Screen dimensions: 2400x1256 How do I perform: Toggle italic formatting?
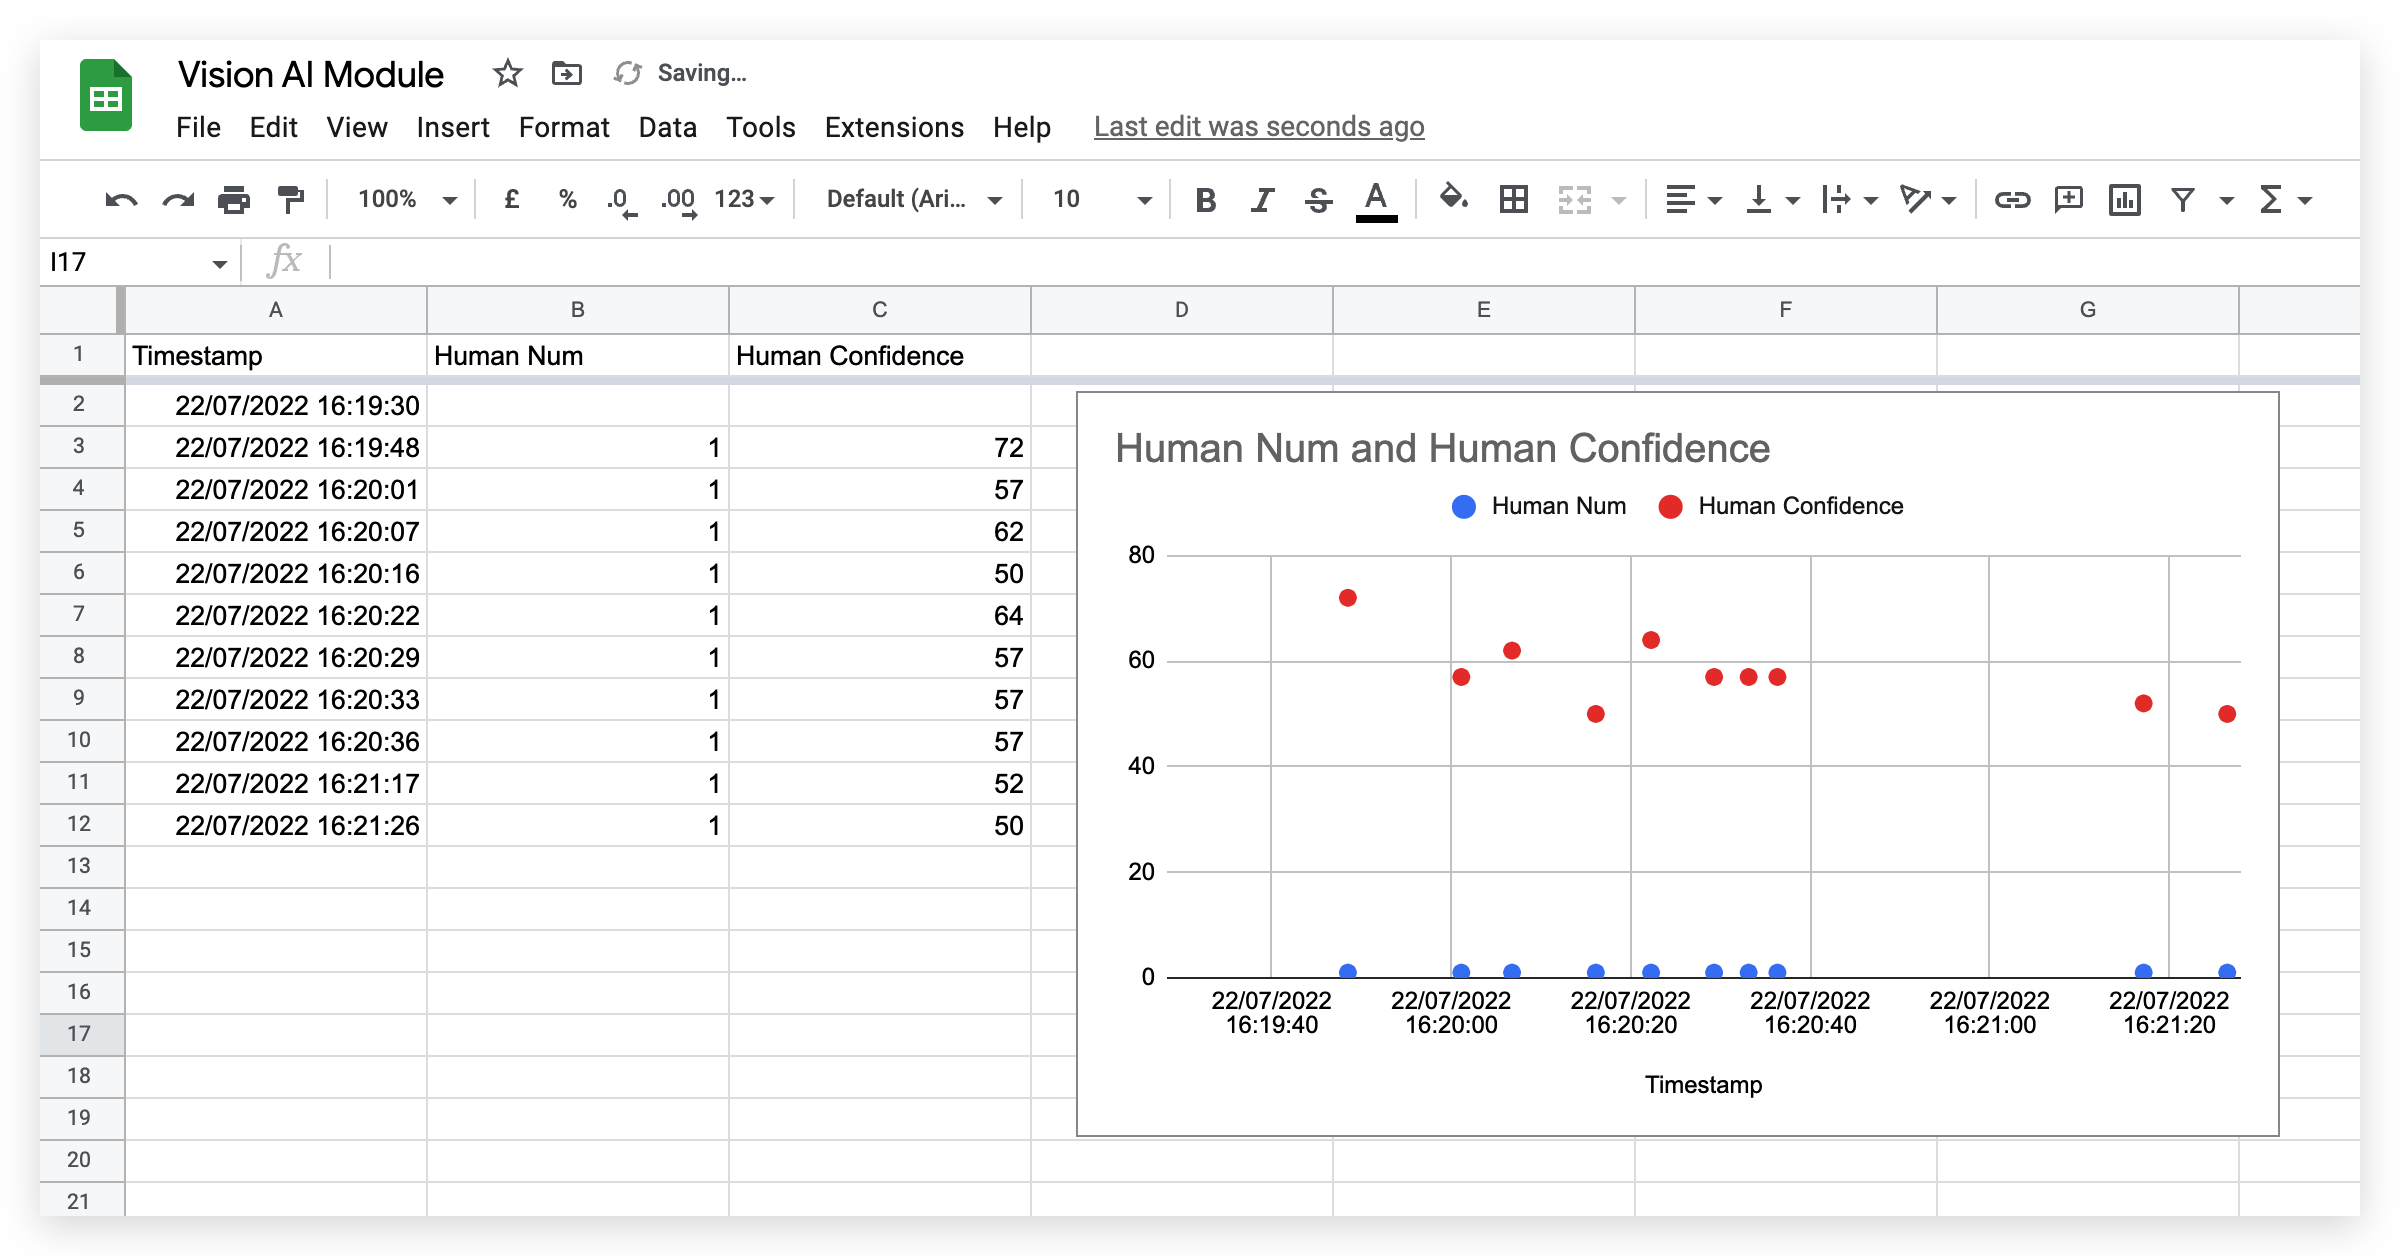[1263, 201]
